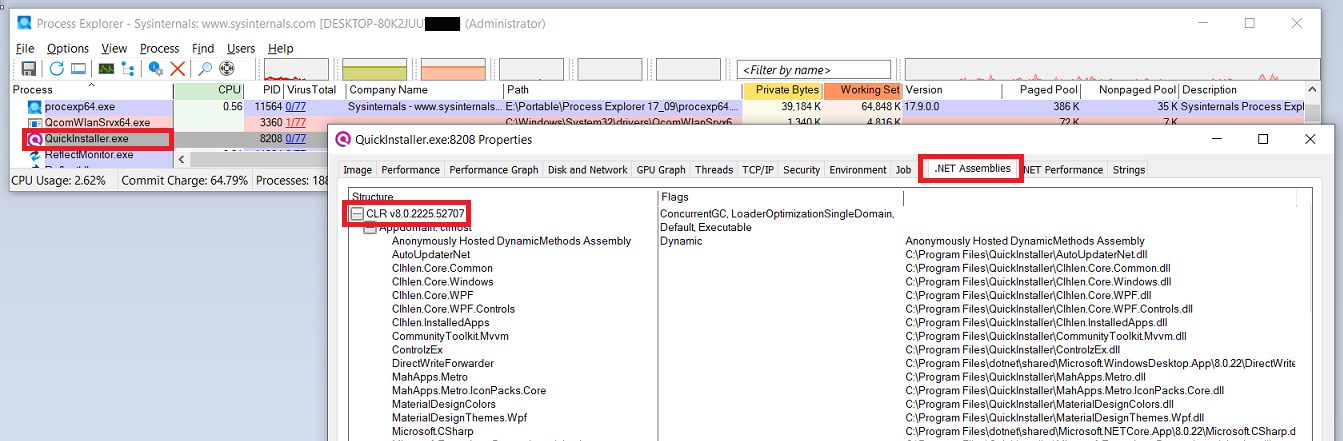Screen dimensions: 1343x441
Task: Click the red X Kill Process icon
Action: tap(178, 69)
